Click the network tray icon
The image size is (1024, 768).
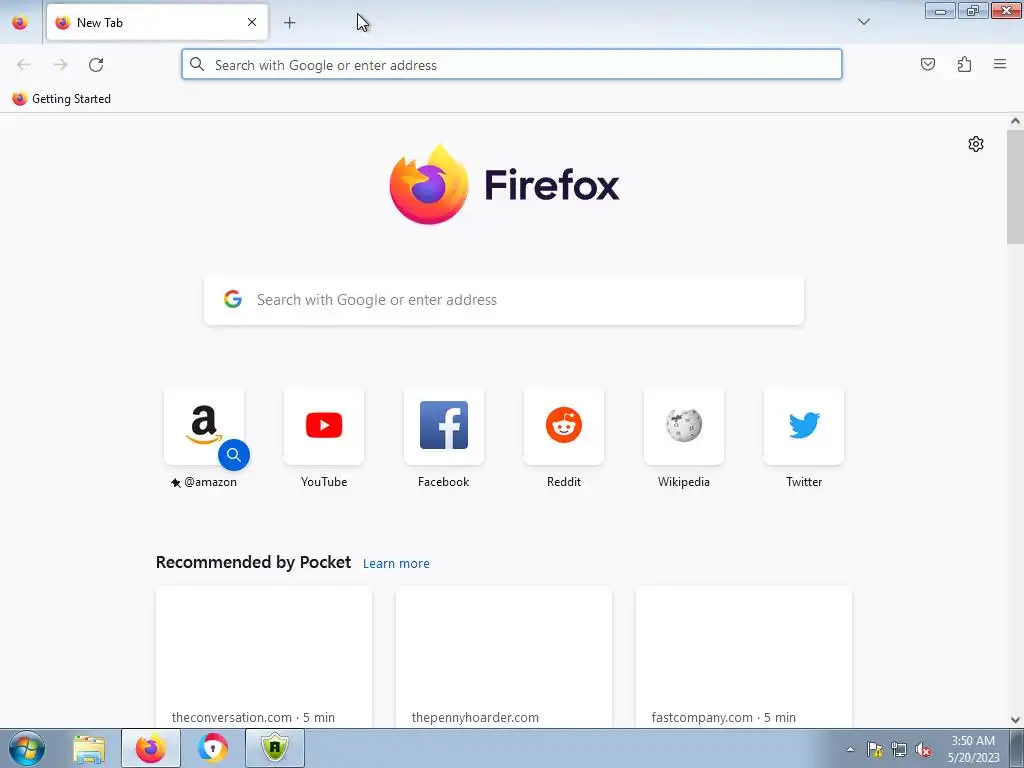[899, 749]
